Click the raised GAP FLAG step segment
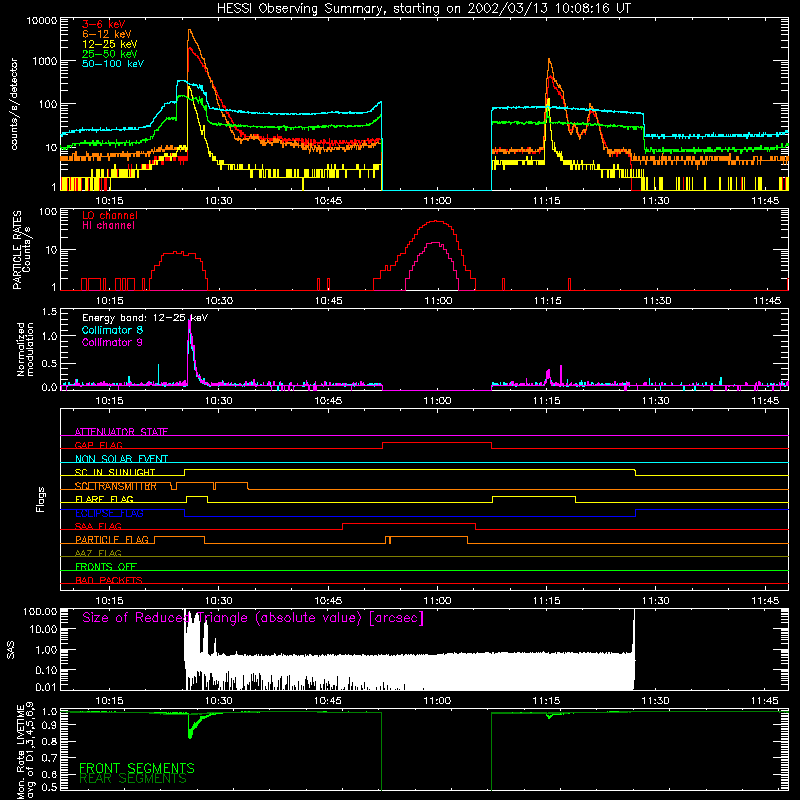Viewport: 800px width, 800px height. [437, 443]
